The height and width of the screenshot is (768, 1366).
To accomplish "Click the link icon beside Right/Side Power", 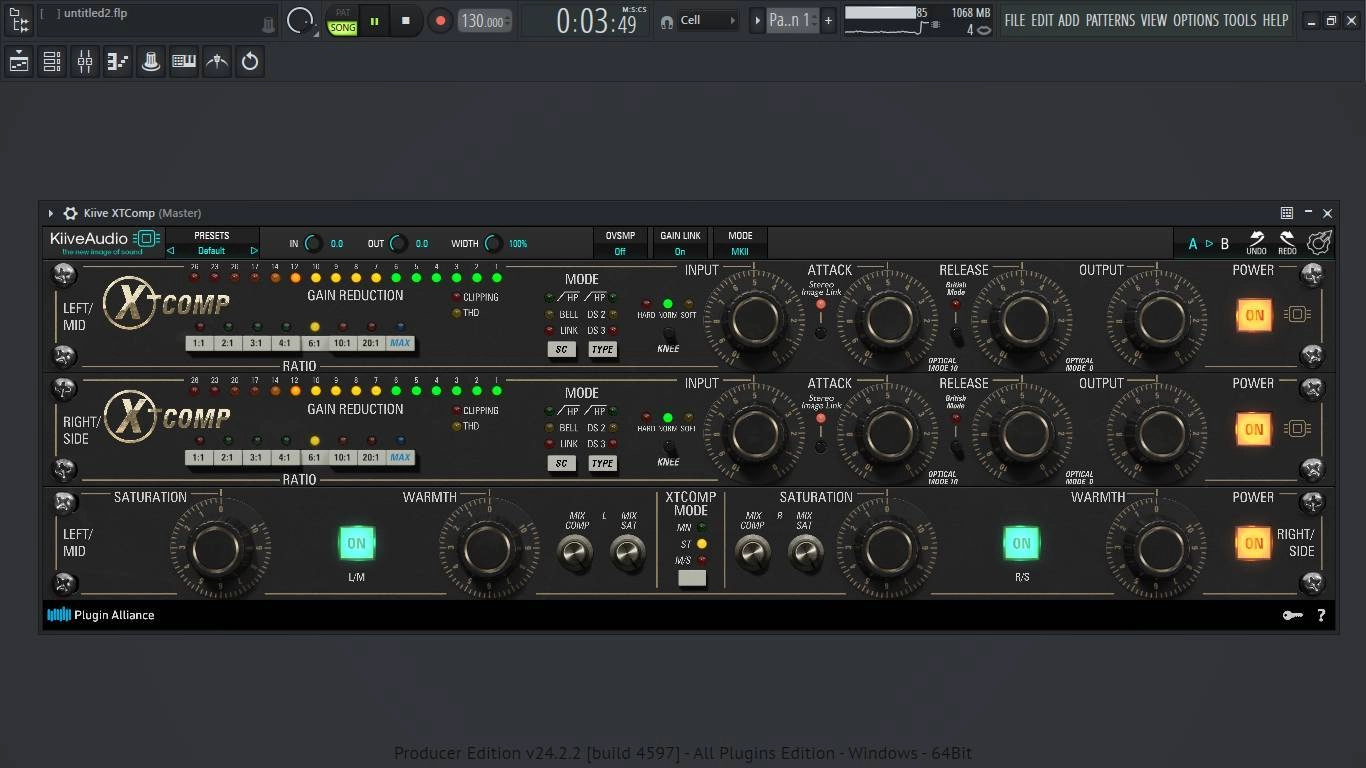I will 1297,429.
